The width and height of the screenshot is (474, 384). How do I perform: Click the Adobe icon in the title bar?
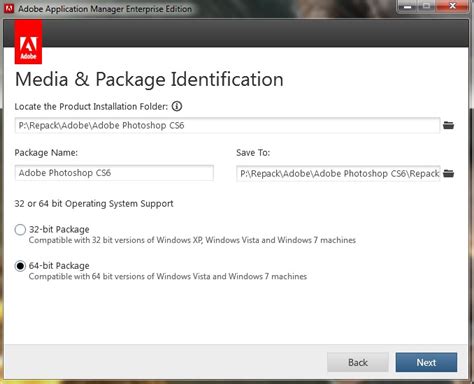point(9,8)
